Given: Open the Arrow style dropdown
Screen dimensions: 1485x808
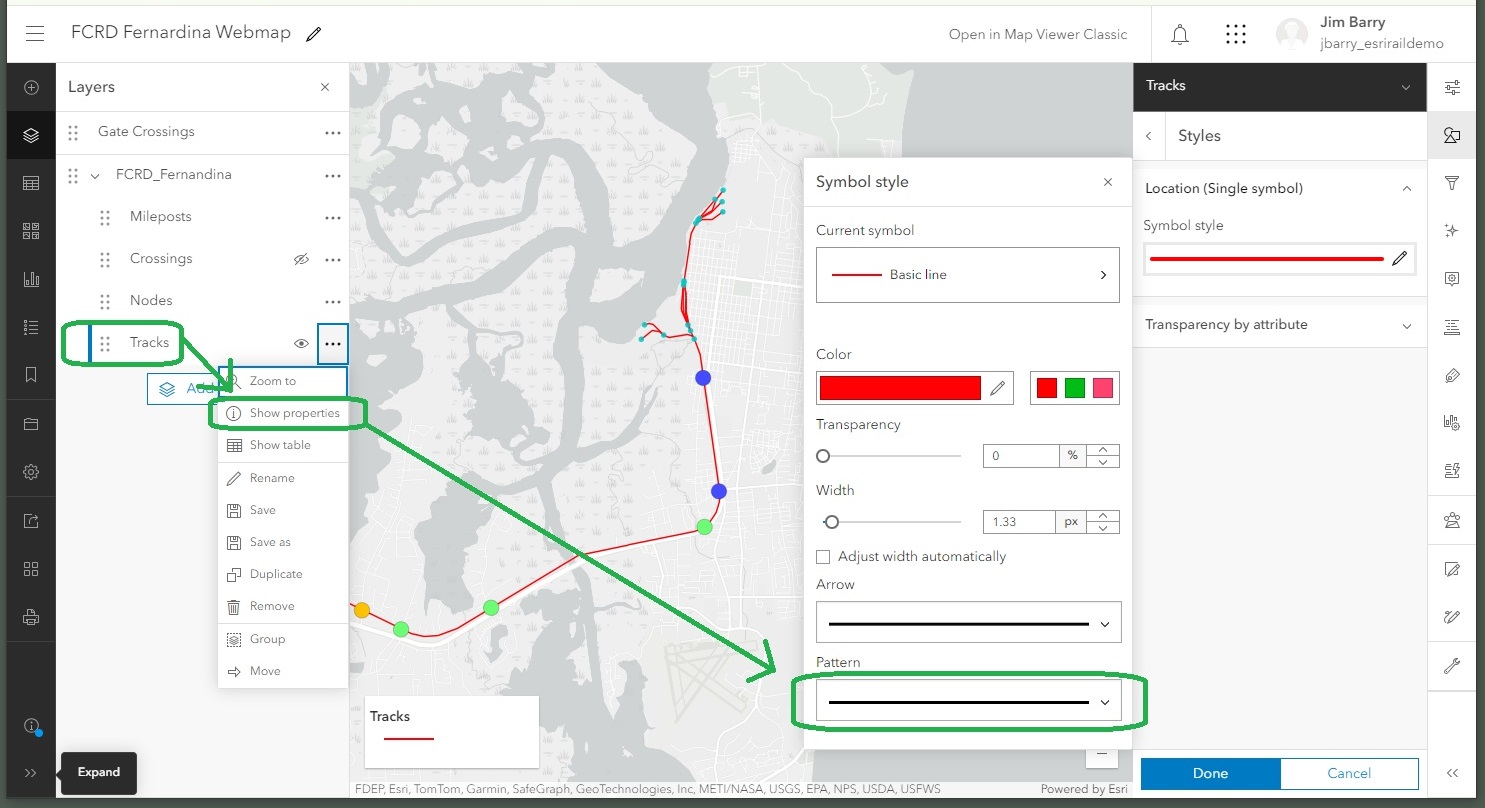Looking at the screenshot, I should pos(966,621).
